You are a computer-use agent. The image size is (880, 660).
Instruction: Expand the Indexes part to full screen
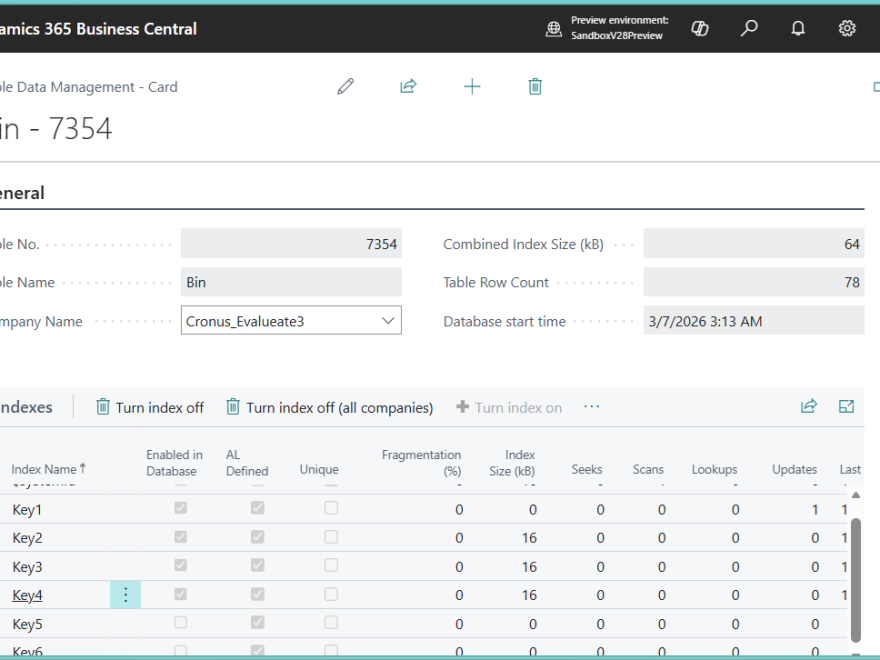coord(847,407)
